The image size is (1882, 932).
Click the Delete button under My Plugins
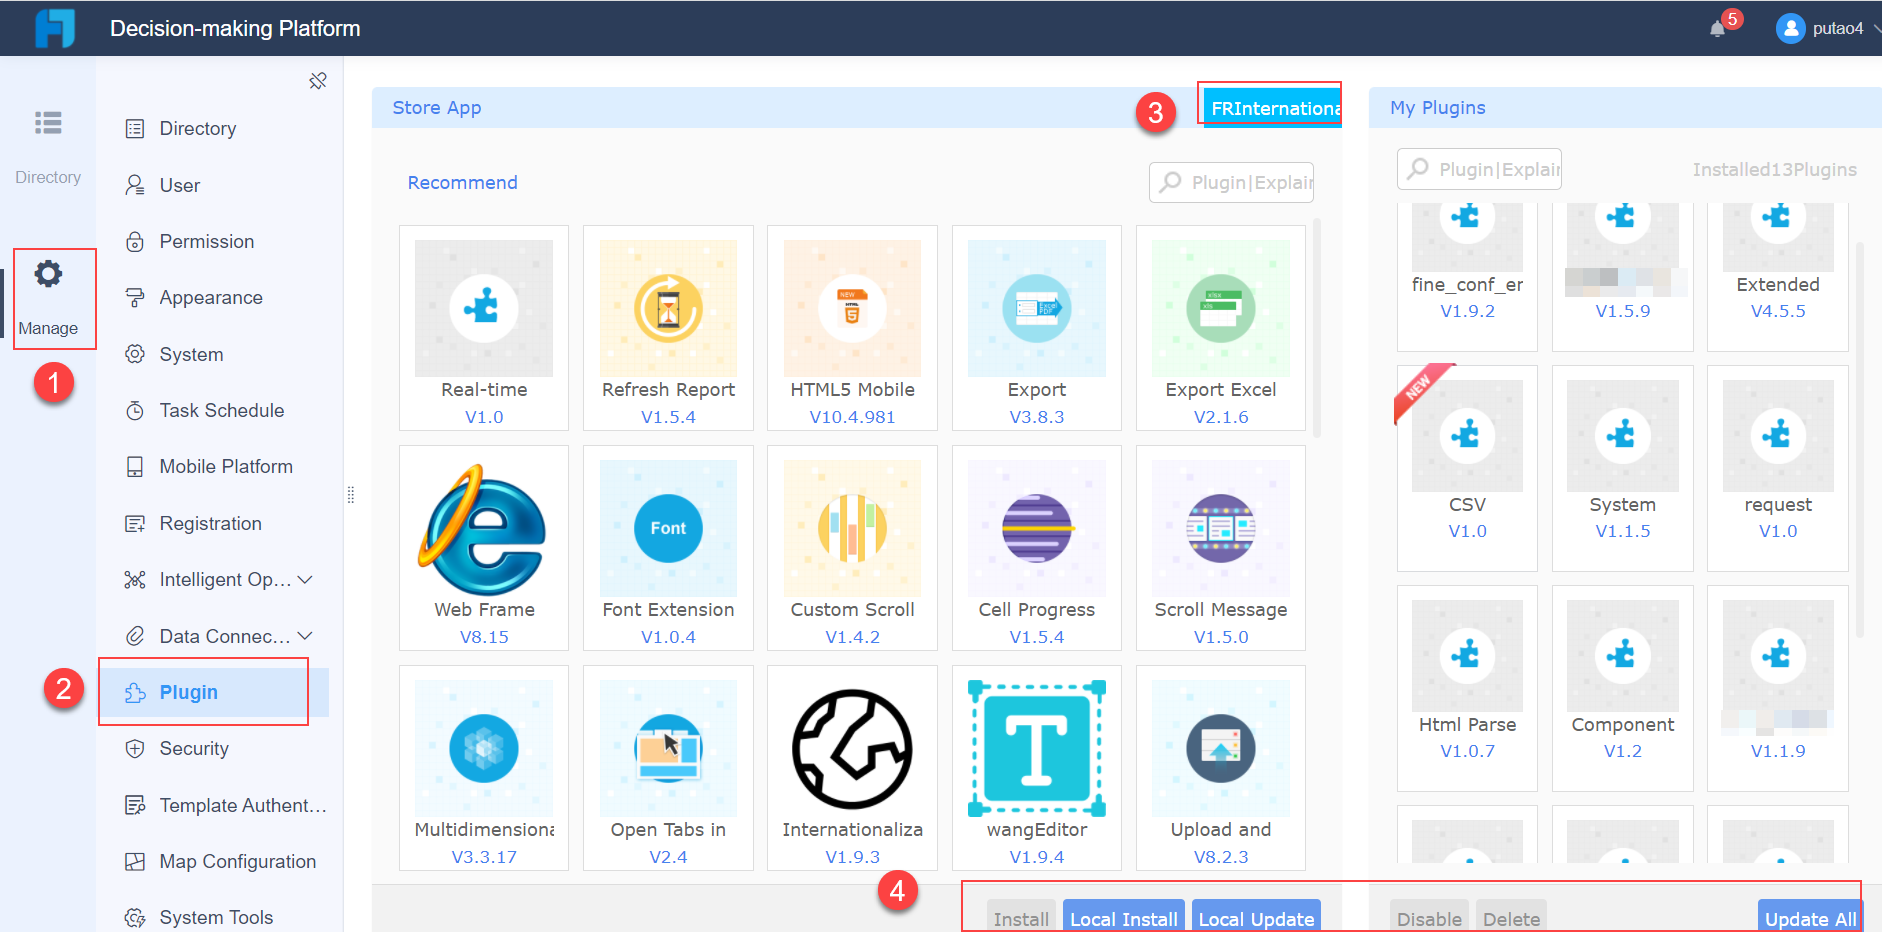point(1511,916)
